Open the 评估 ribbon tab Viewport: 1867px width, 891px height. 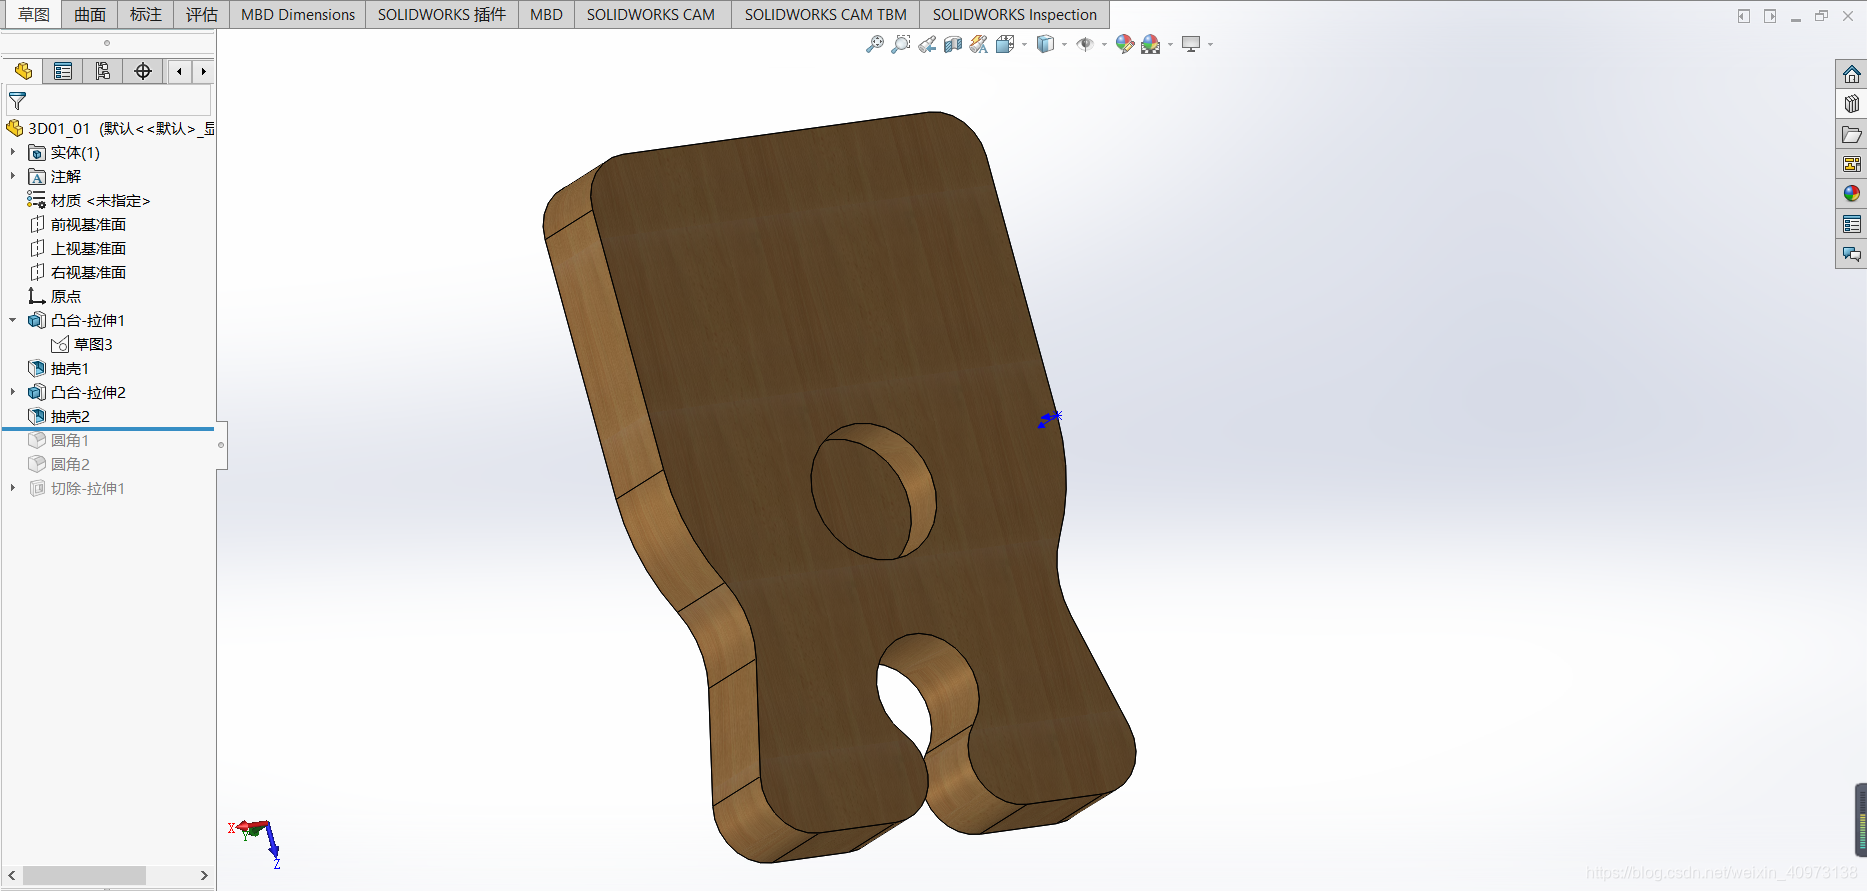[202, 14]
